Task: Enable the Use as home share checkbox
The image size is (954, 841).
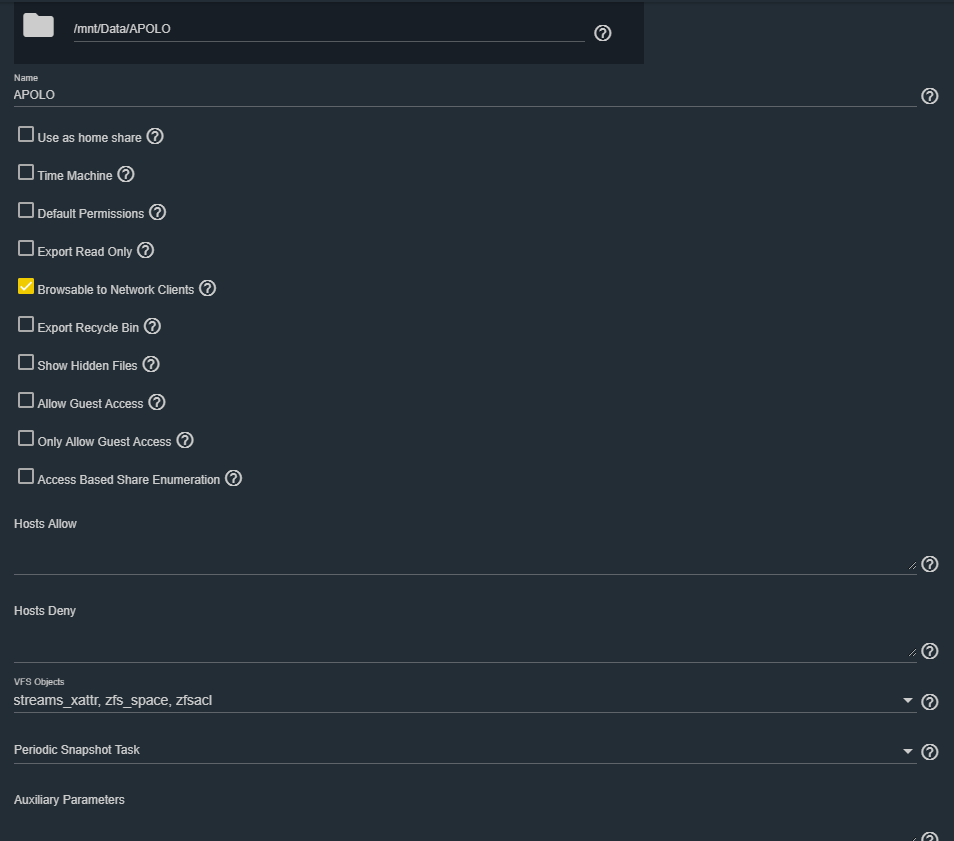Action: (x=26, y=134)
